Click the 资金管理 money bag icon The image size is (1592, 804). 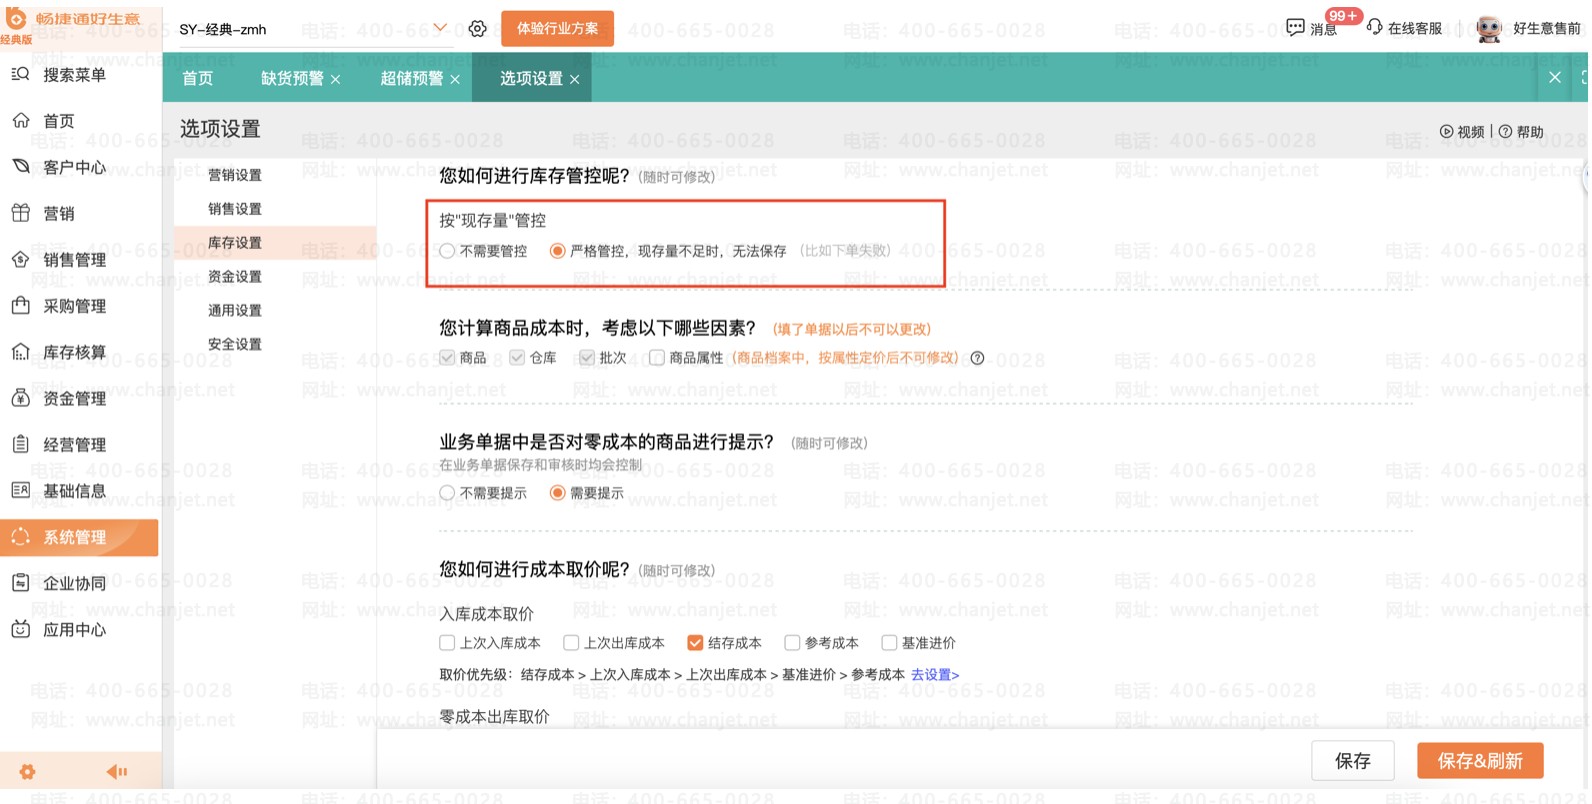coord(20,398)
